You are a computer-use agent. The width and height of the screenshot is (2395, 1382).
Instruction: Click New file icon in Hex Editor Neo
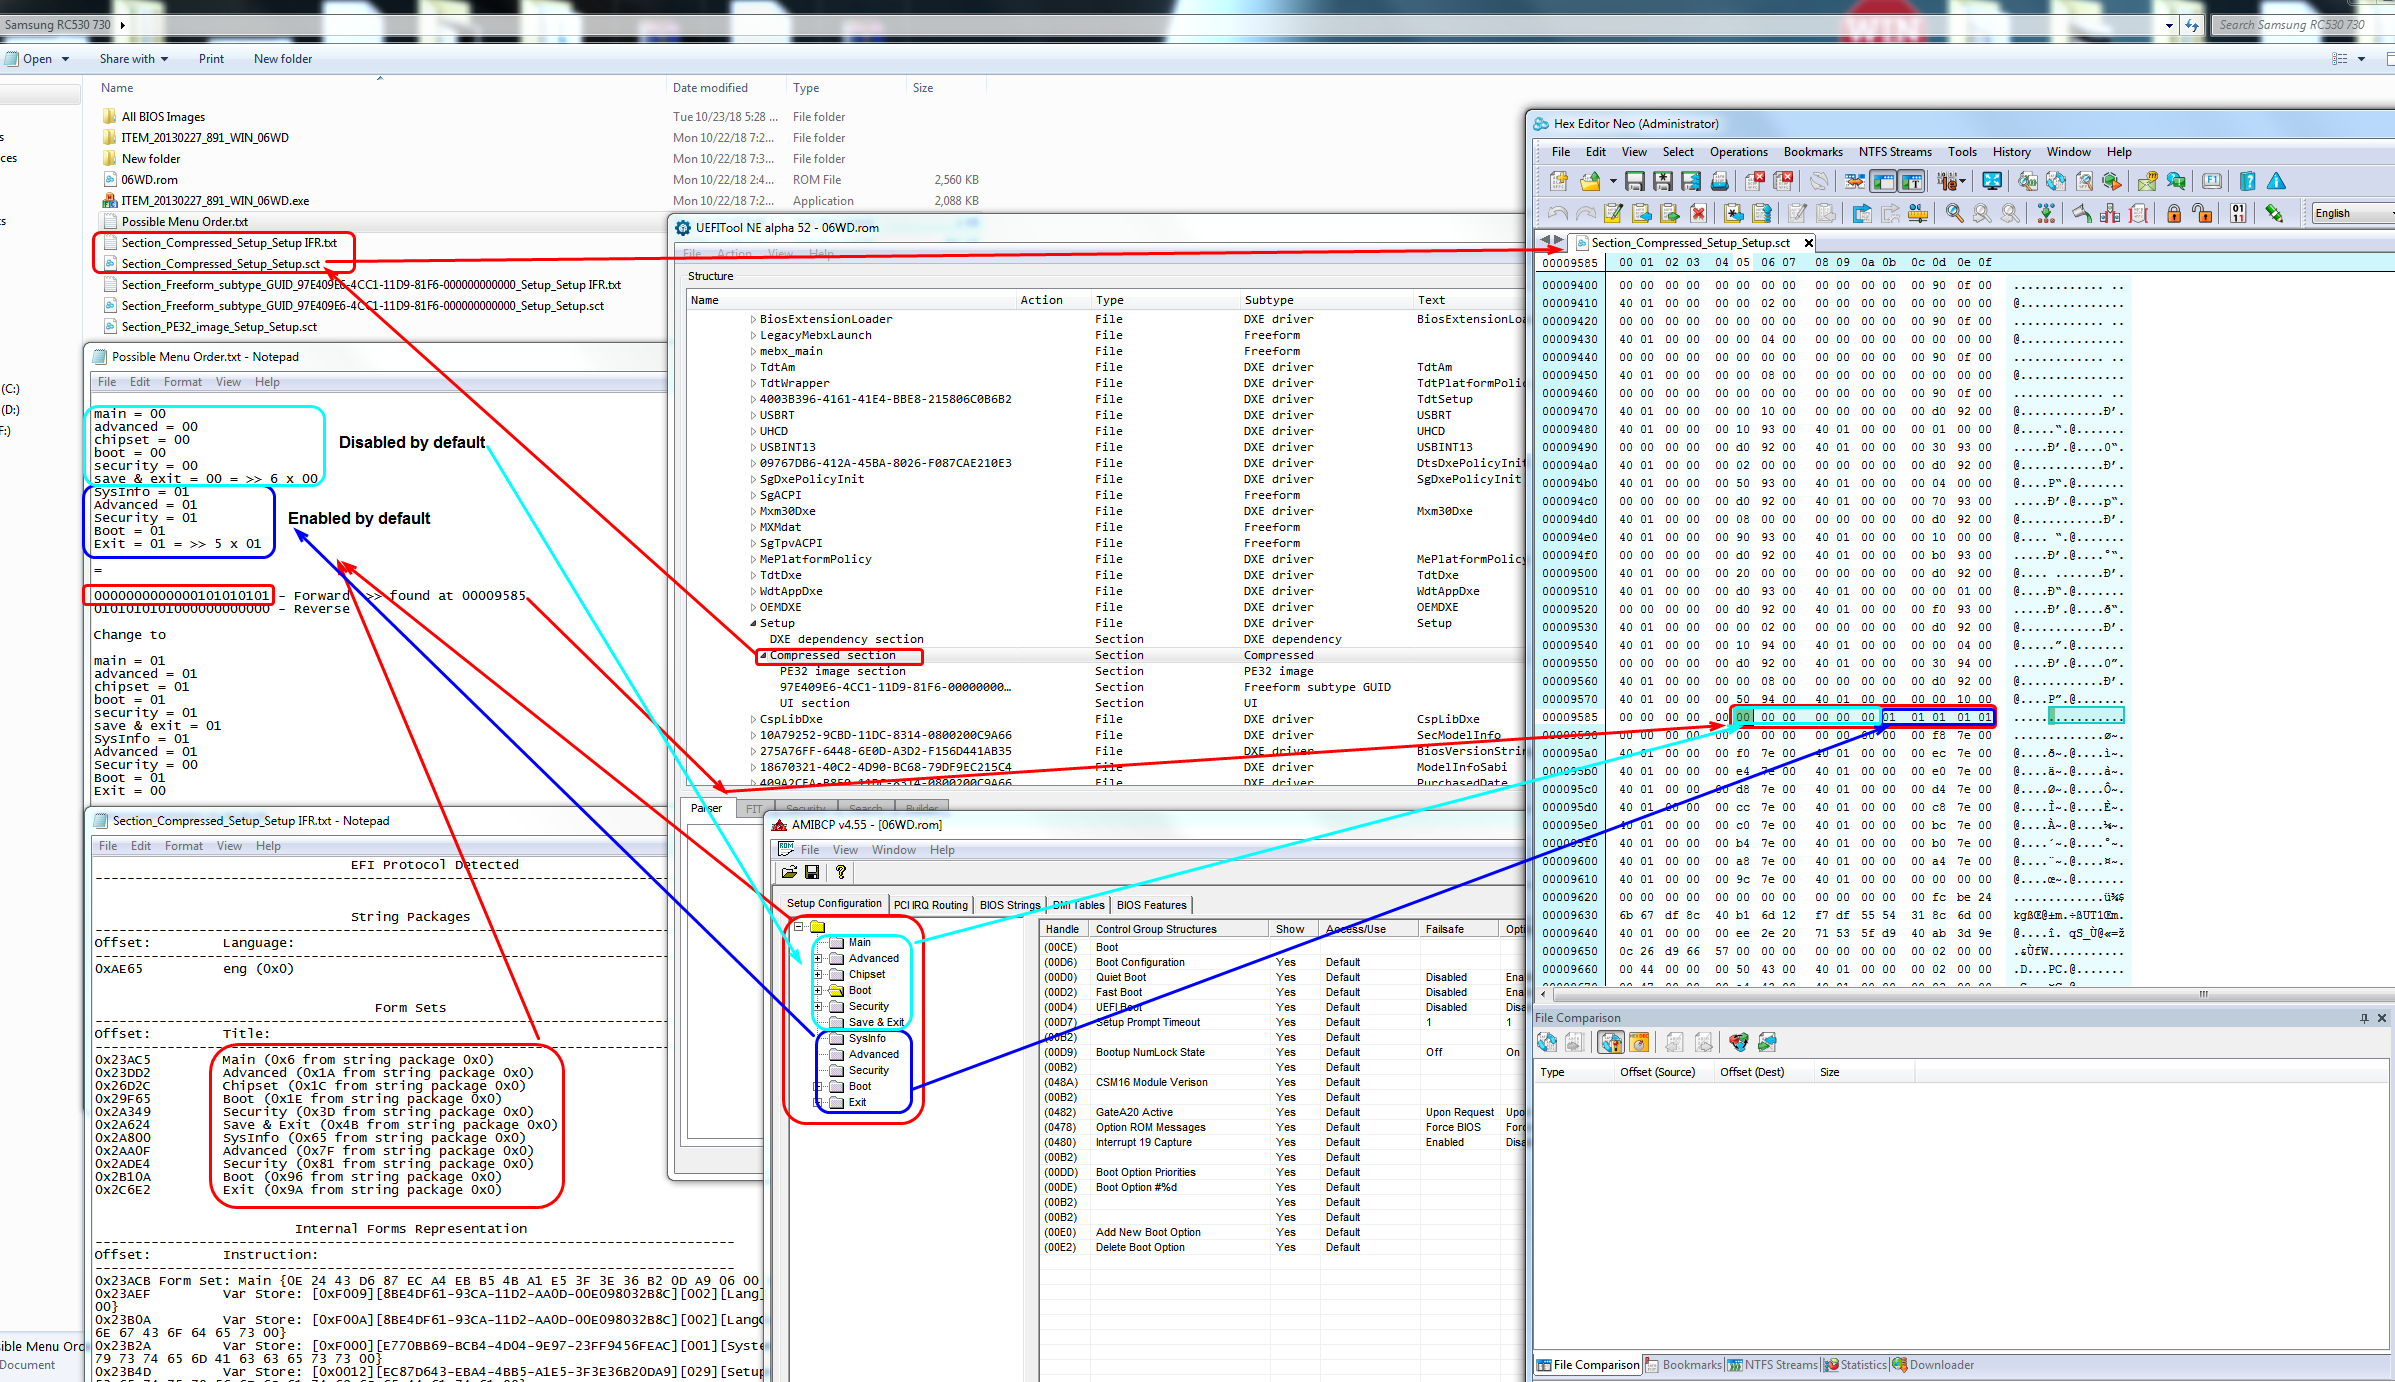[1558, 181]
